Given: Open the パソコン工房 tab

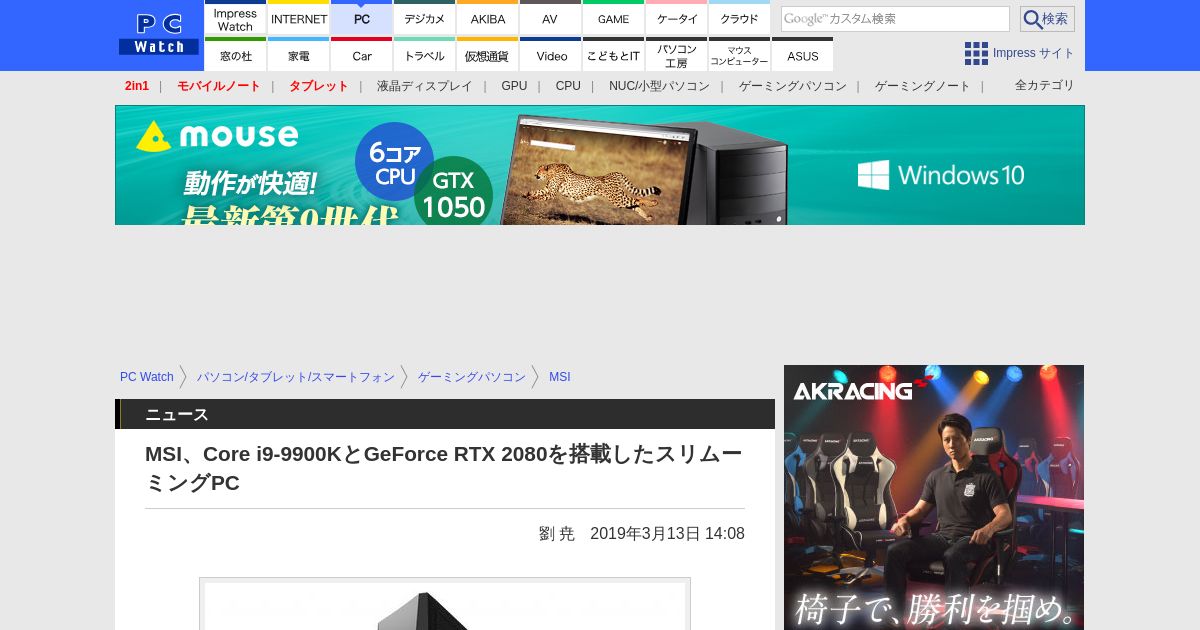Looking at the screenshot, I should point(677,54).
